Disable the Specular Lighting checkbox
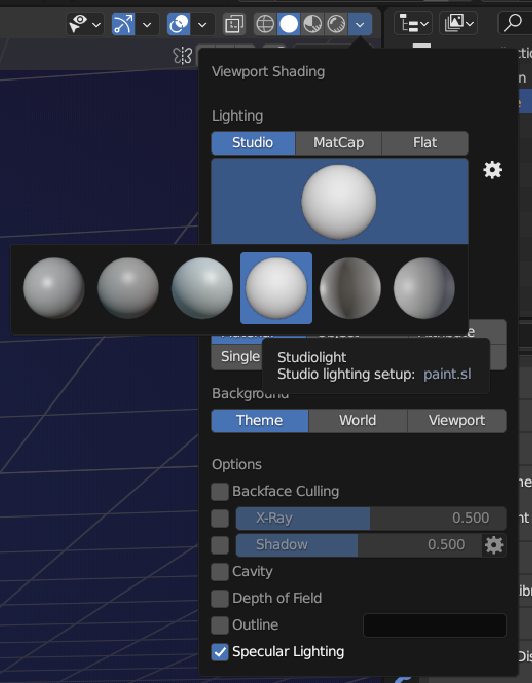Image resolution: width=532 pixels, height=683 pixels. click(x=220, y=652)
